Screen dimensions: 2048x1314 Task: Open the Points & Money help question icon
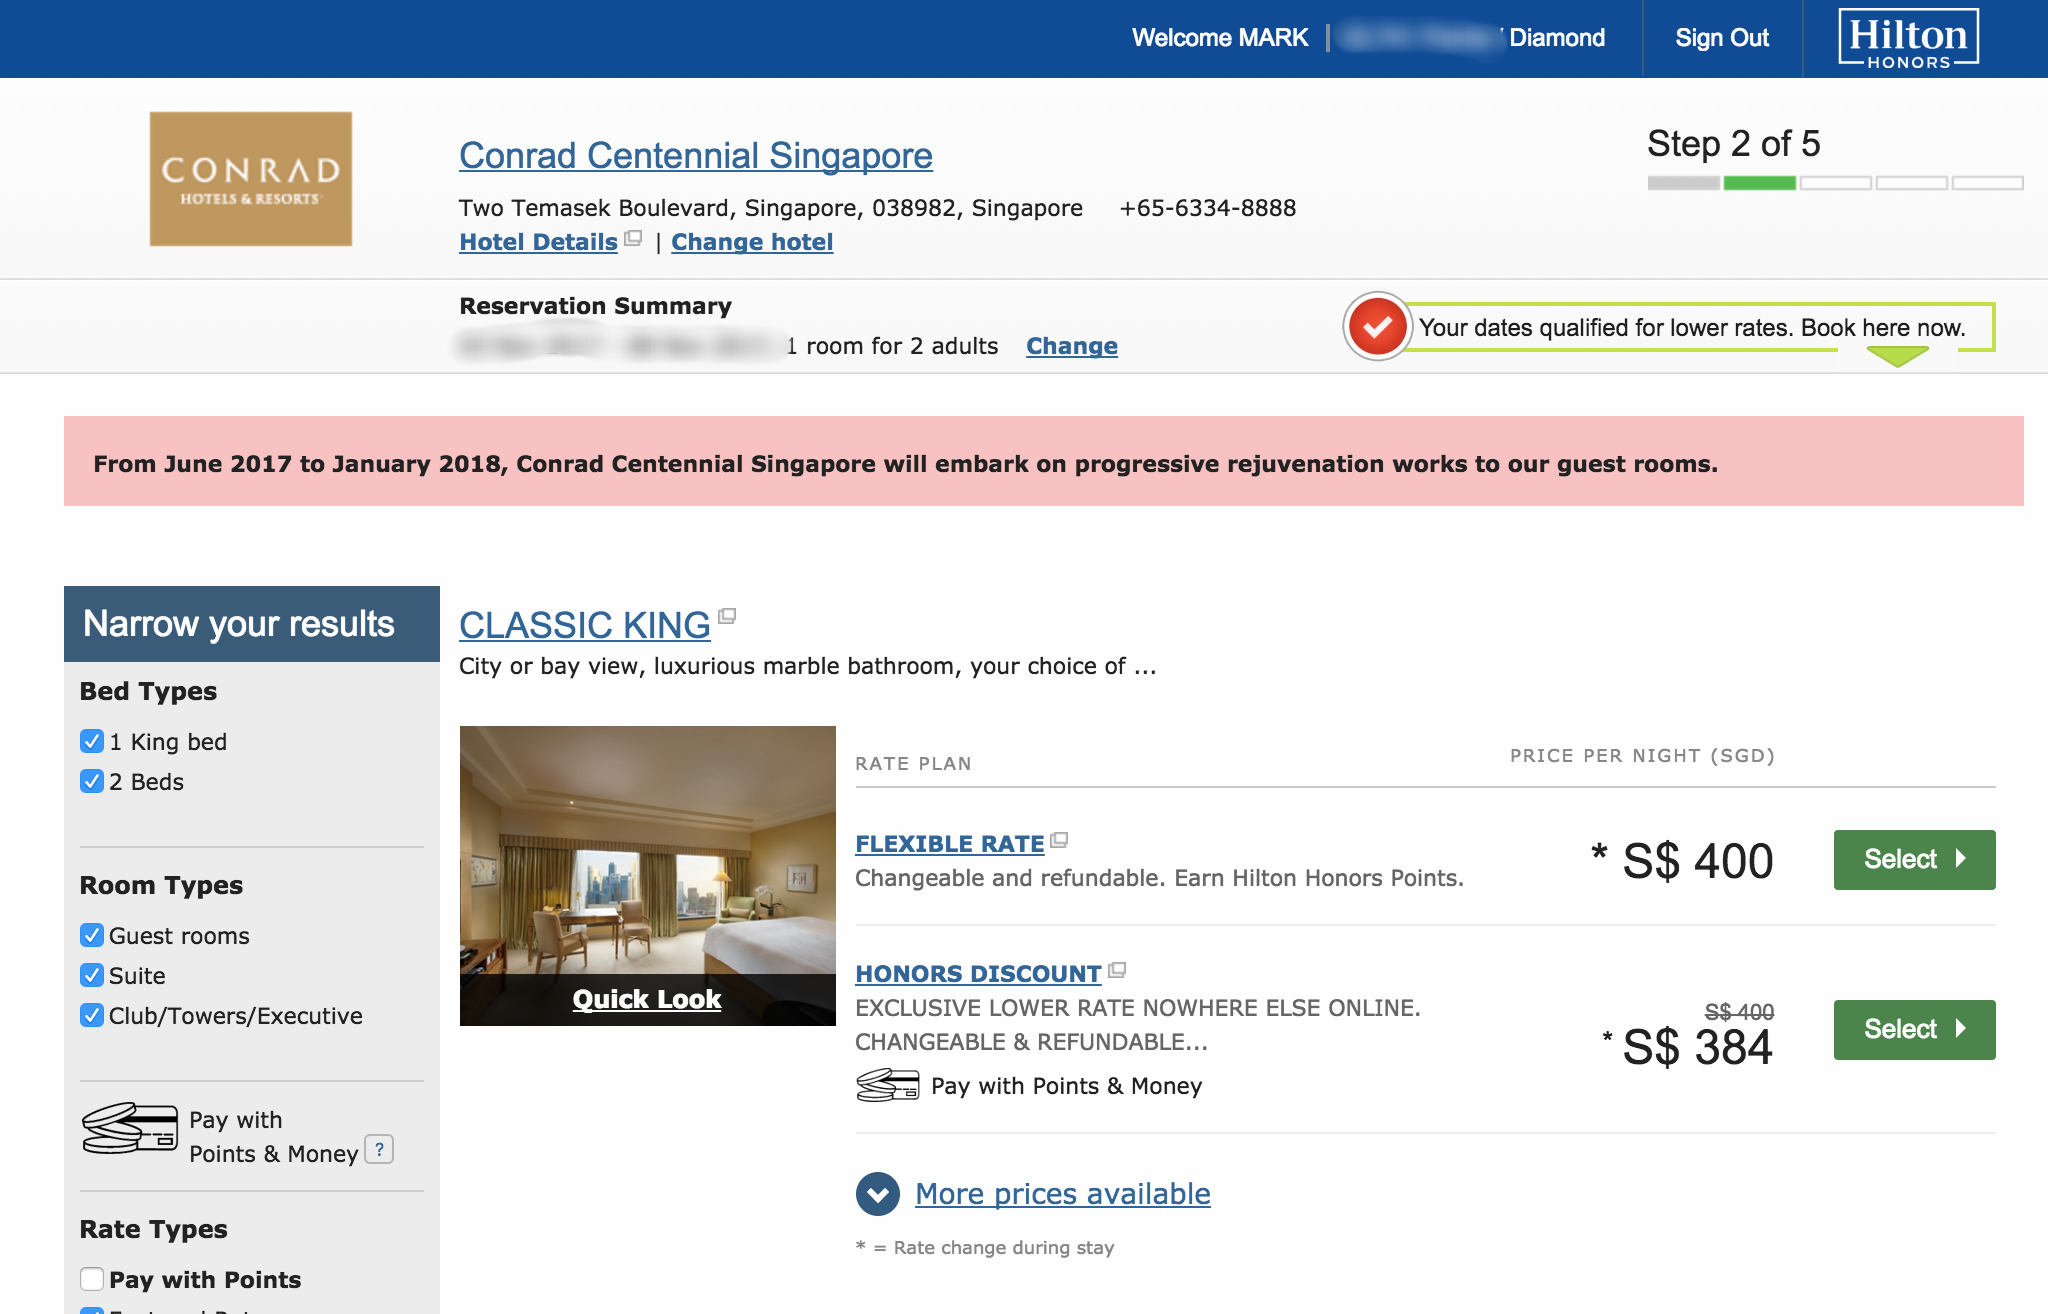point(379,1150)
